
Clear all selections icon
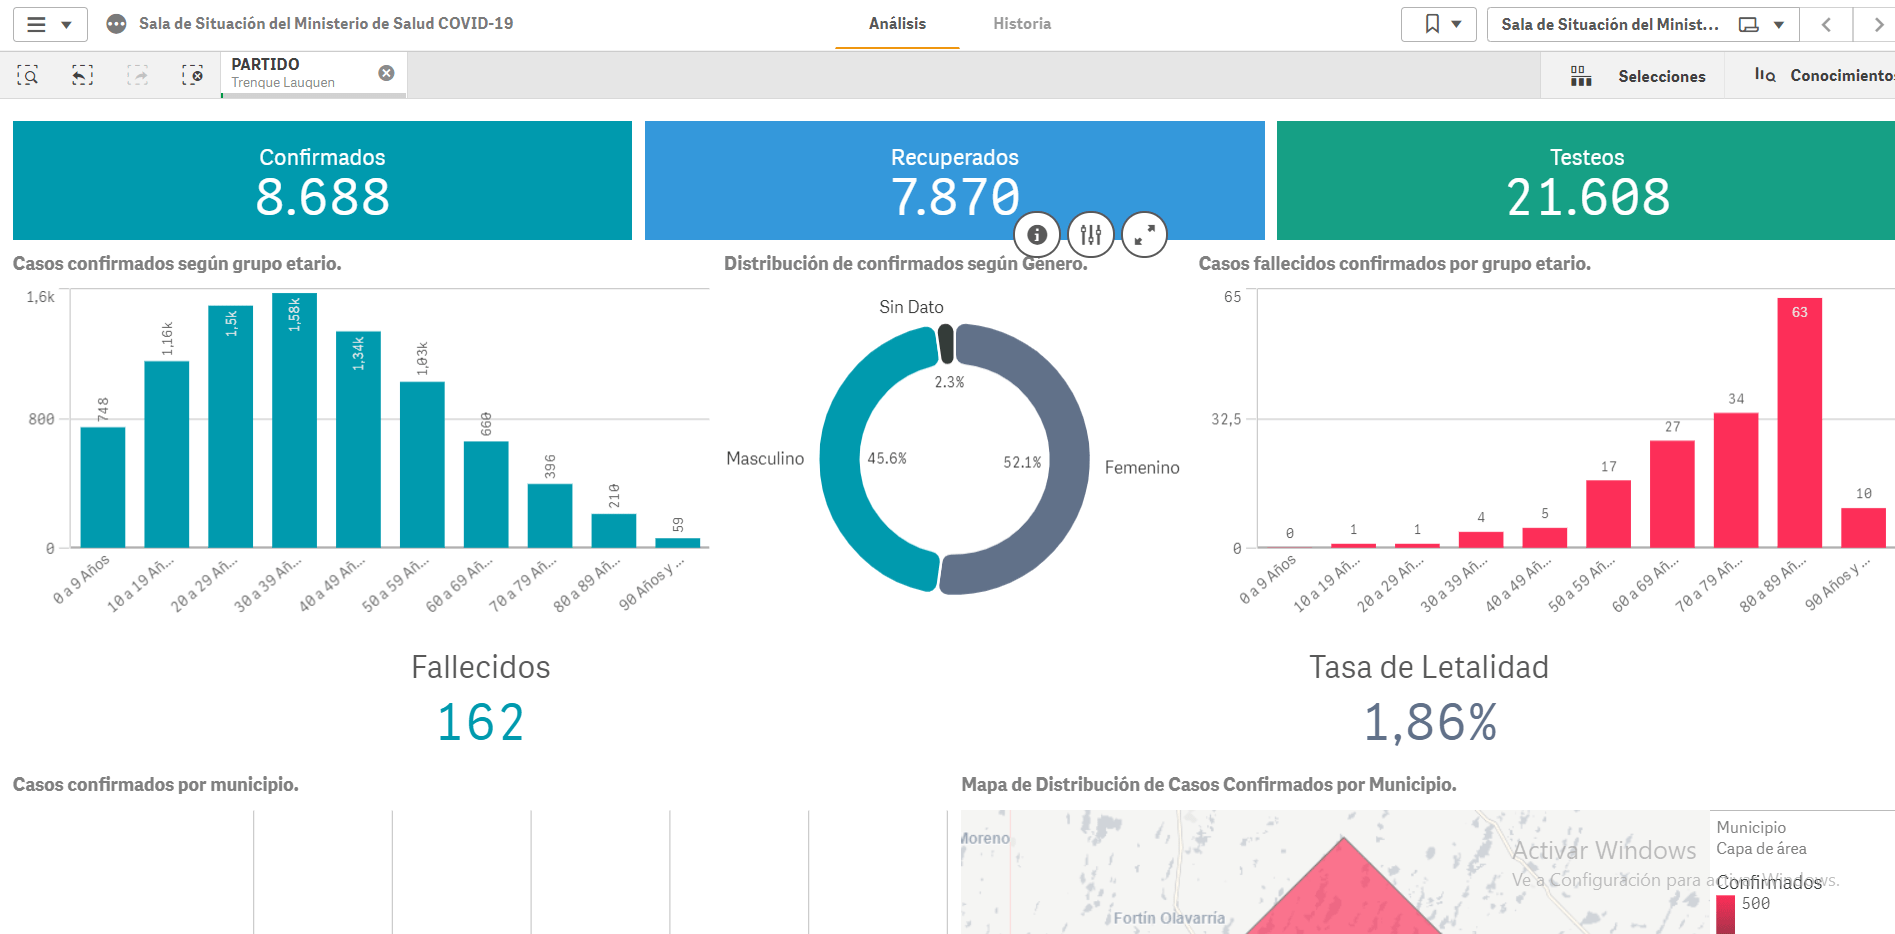tap(192, 75)
